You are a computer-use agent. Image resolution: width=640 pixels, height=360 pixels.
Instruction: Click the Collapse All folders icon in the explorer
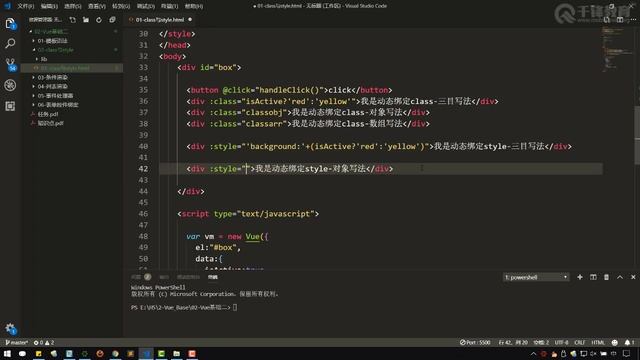click(112, 20)
